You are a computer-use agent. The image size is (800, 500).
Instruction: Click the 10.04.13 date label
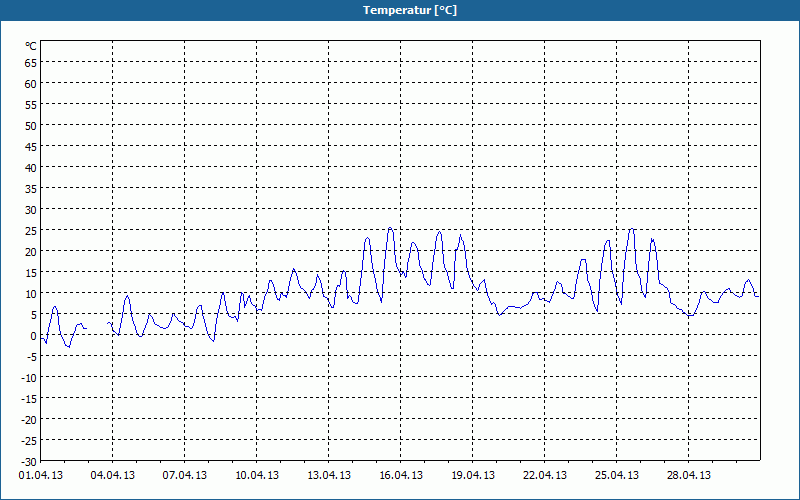click(x=257, y=476)
